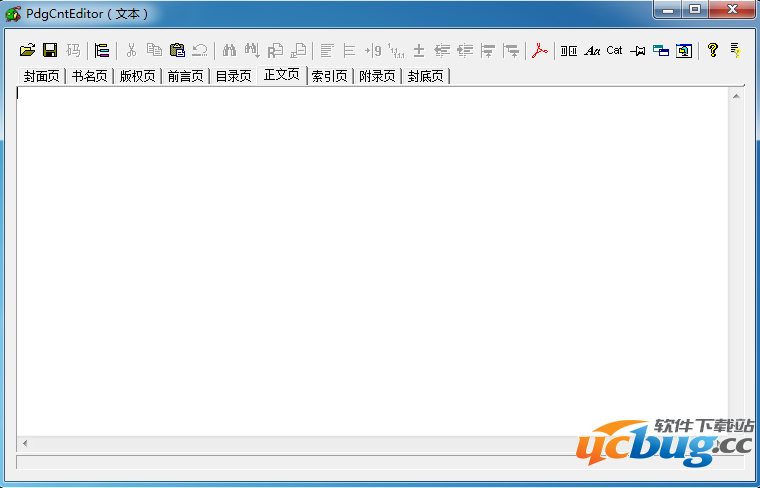Click the Aa font icon
This screenshot has width=760, height=488.
click(x=592, y=50)
